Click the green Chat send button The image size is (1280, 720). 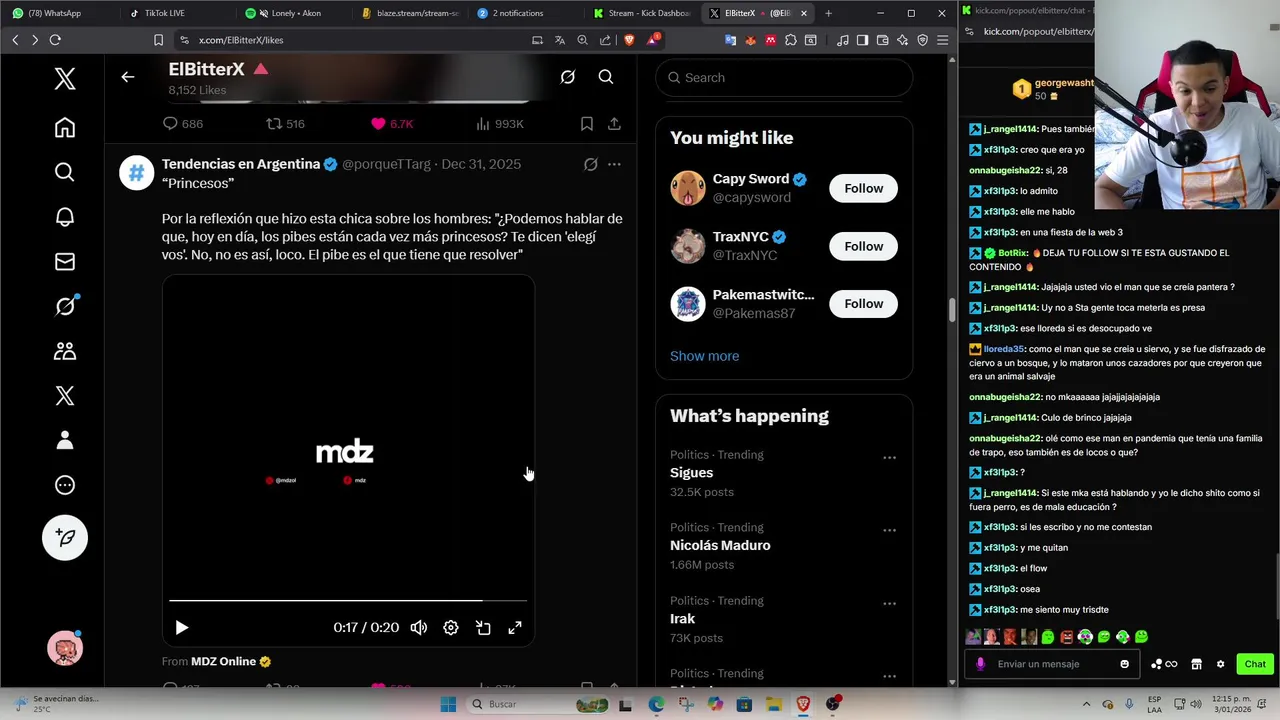[x=1255, y=664]
